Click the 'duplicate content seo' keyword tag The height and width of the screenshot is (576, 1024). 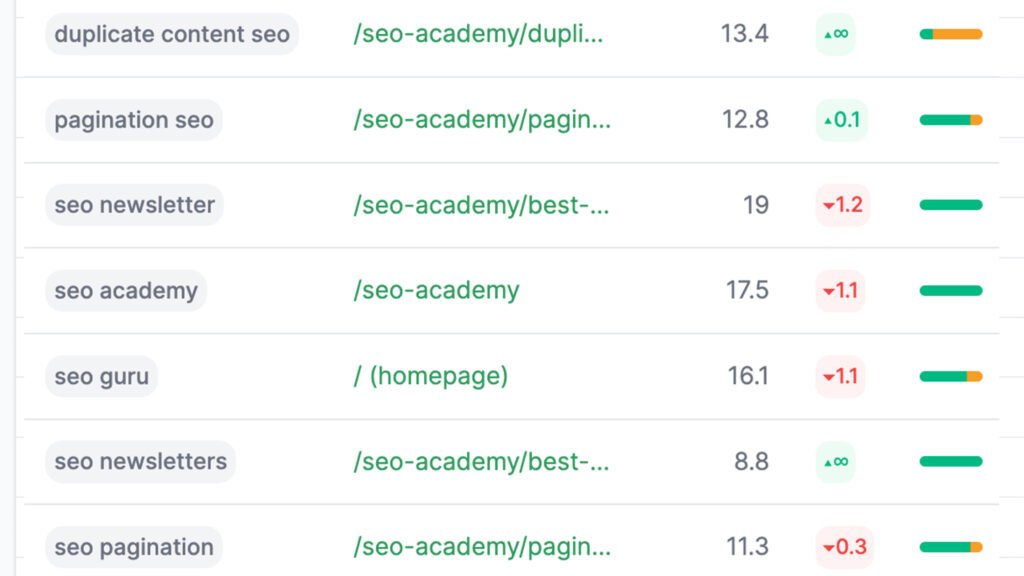[x=172, y=34]
